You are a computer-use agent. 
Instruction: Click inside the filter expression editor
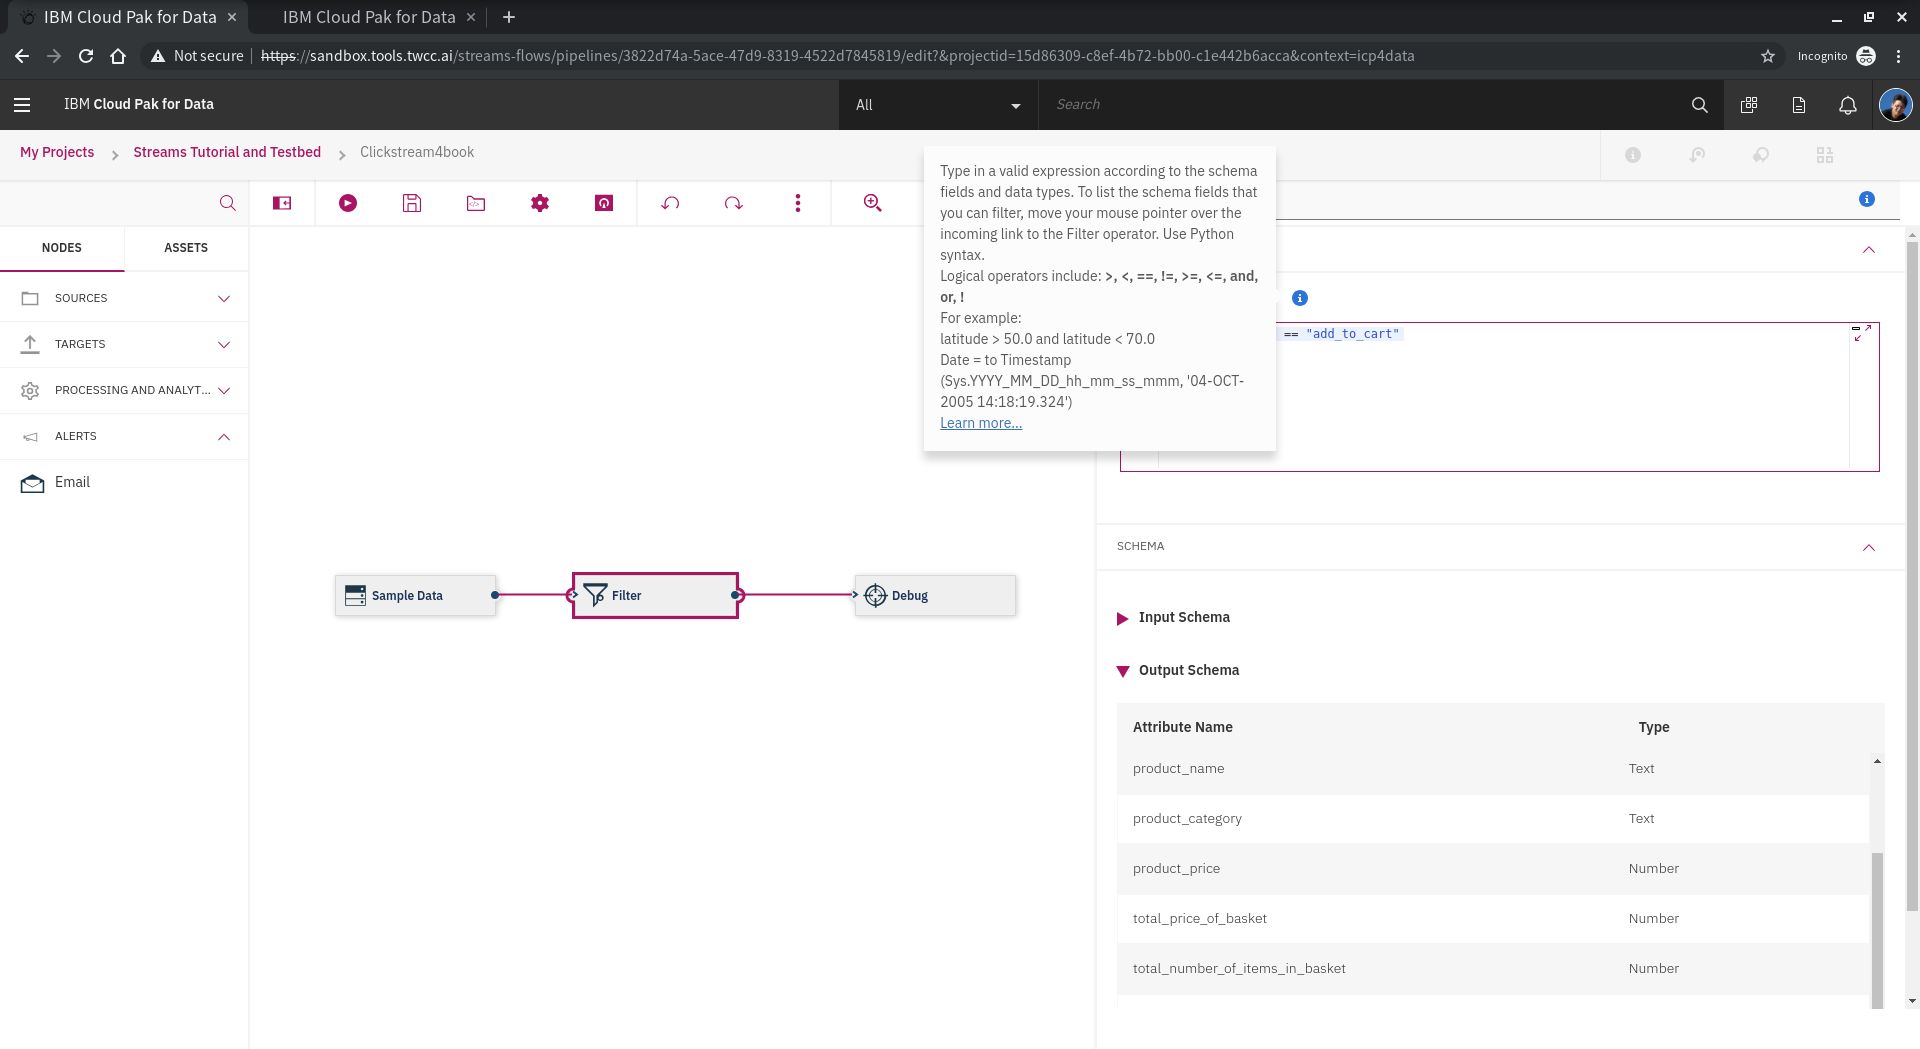(1500, 397)
